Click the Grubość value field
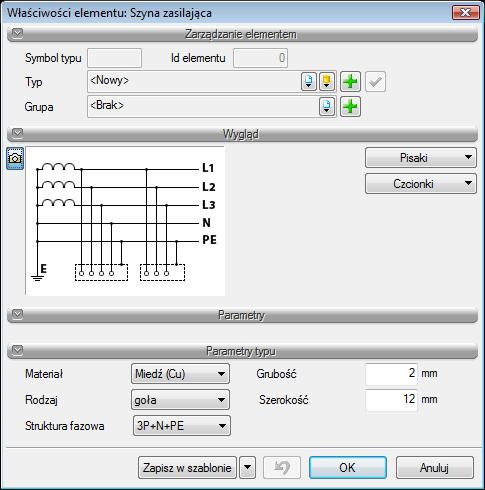485x490 pixels. tap(391, 374)
